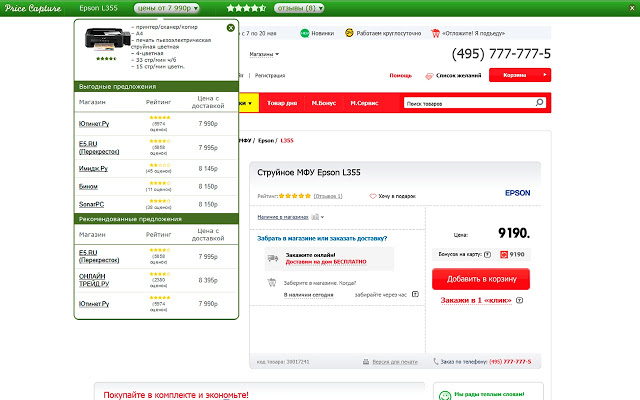Click the round-the-clock work icon
Viewport: 640px width, 400px height.
[349, 33]
